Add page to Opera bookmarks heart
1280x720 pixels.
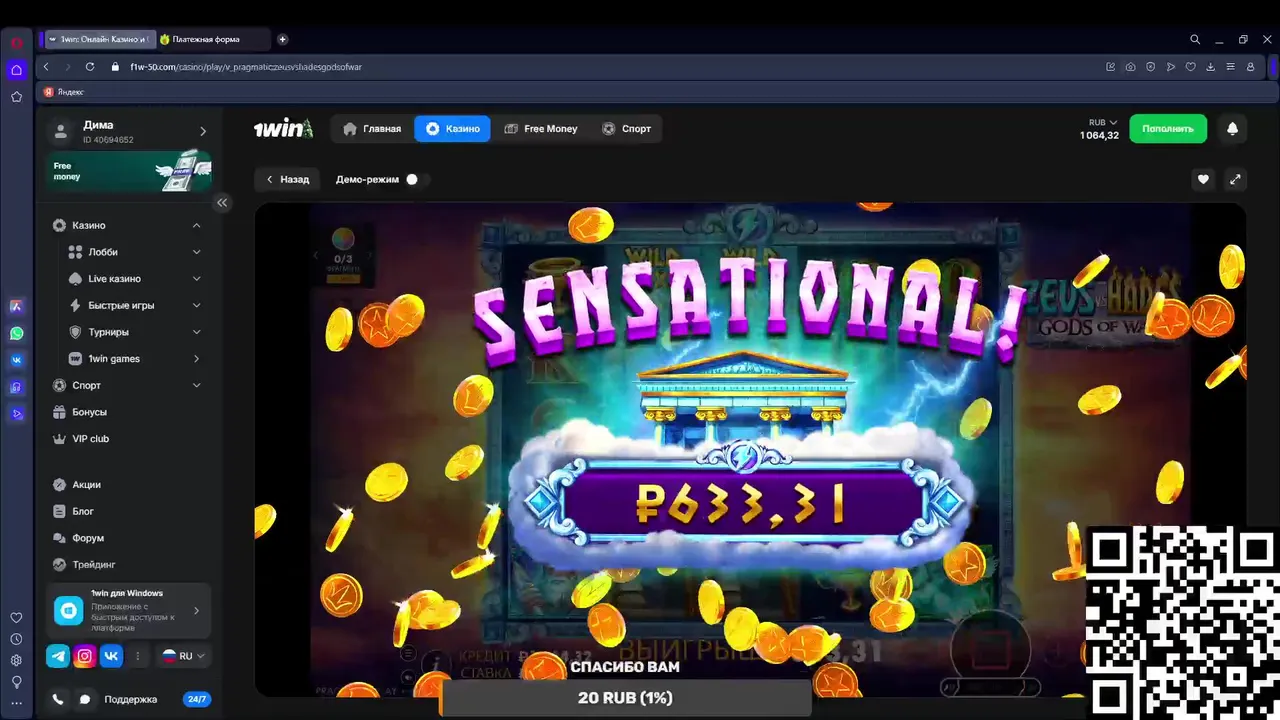pyautogui.click(x=1190, y=67)
